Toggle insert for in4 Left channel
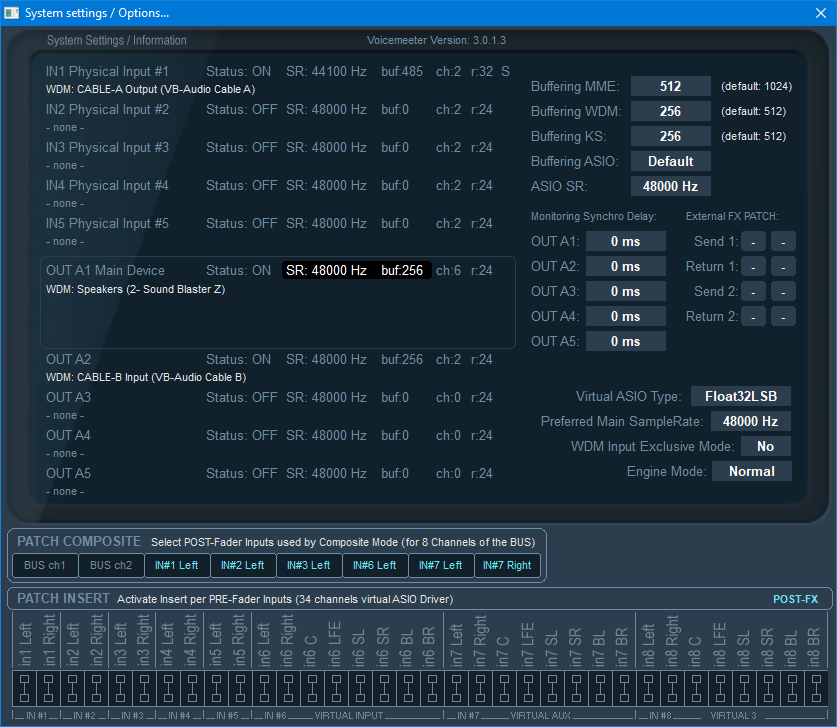 pyautogui.click(x=168, y=689)
